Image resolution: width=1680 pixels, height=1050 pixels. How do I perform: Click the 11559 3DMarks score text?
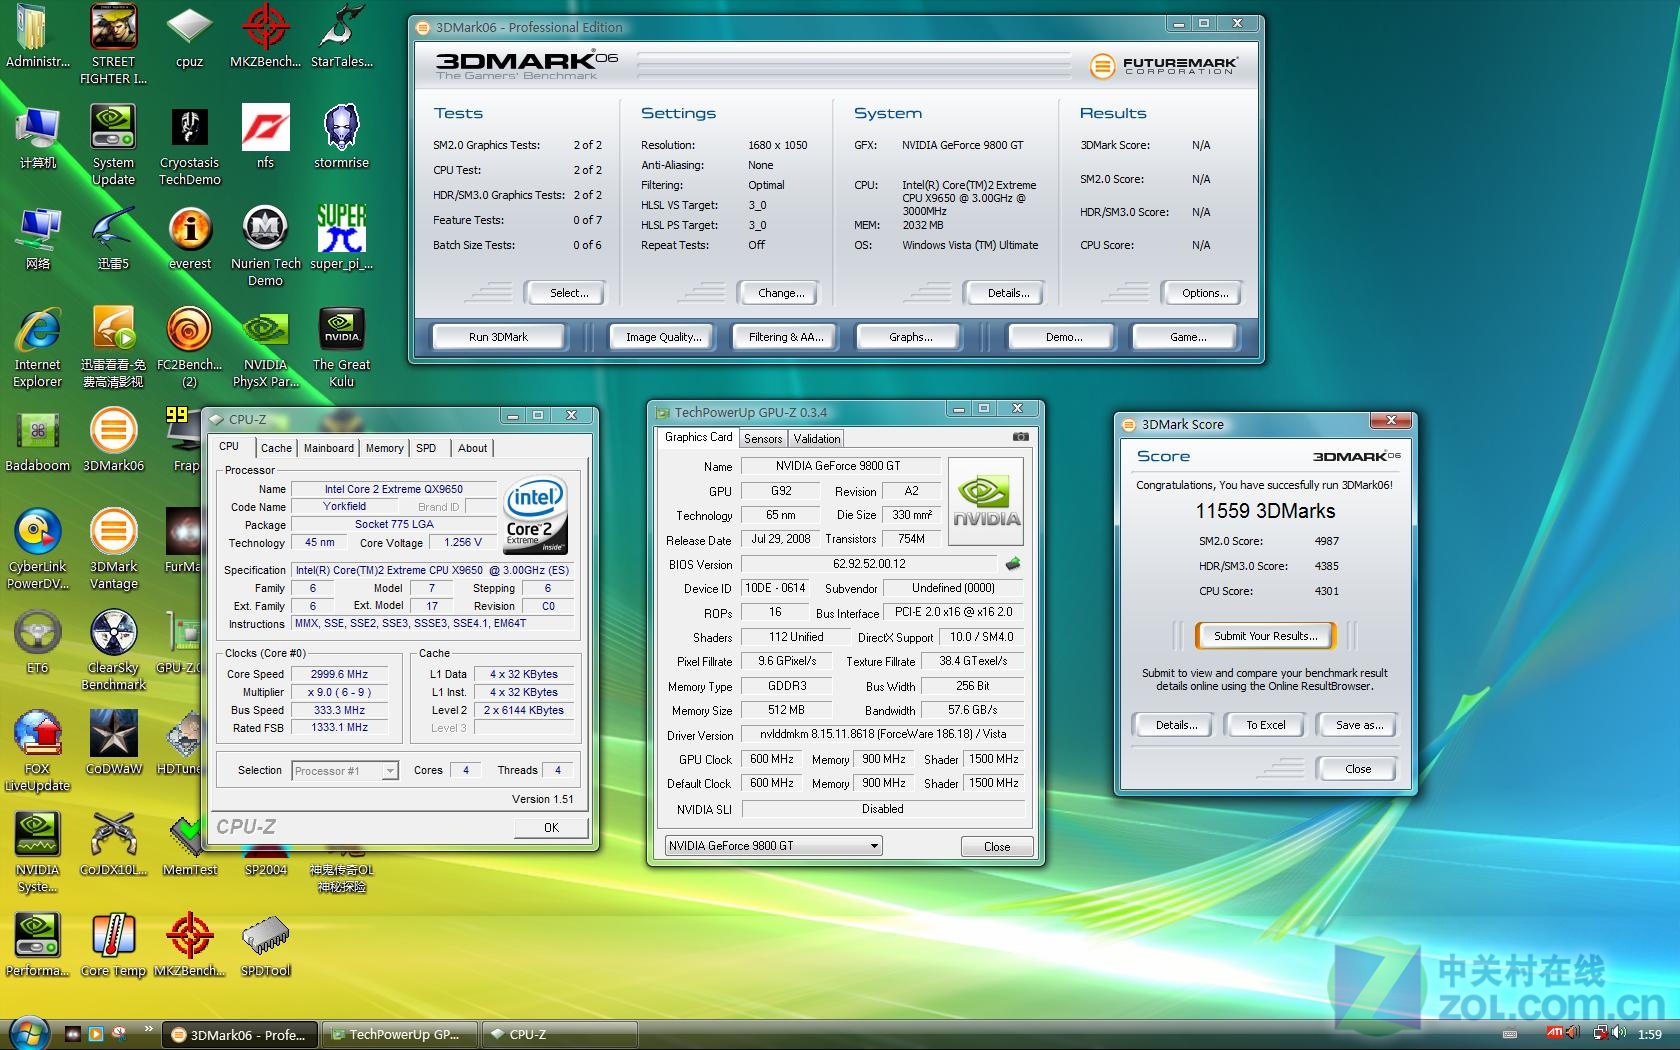tap(1265, 511)
